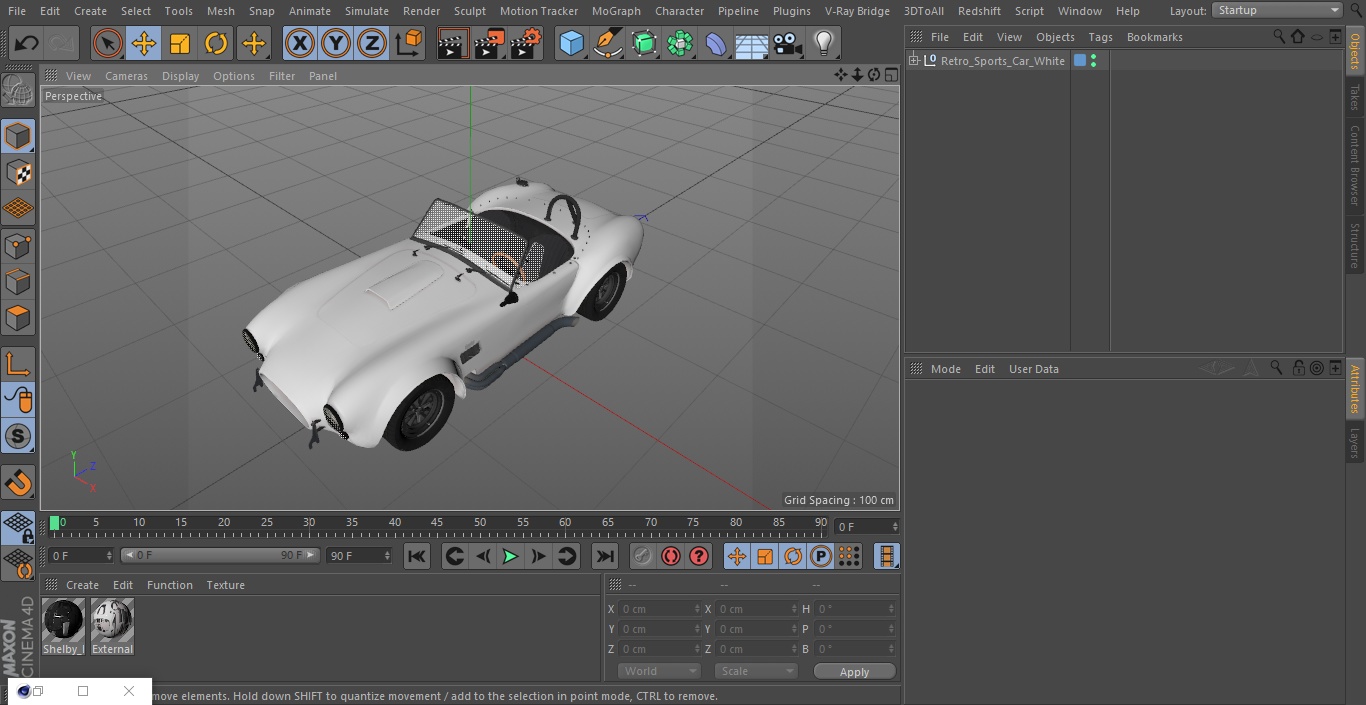Add a Light object
The image size is (1366, 705).
coord(823,43)
